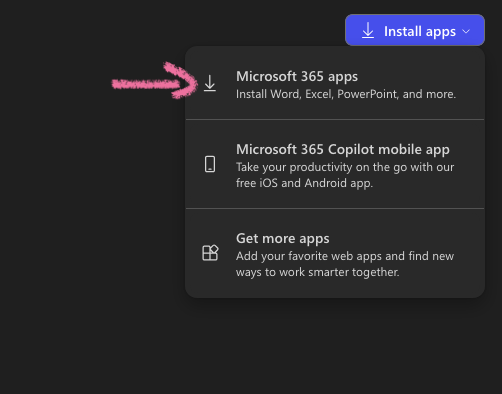
Task: Click the app grid icon beside Get more apps
Action: point(210,253)
